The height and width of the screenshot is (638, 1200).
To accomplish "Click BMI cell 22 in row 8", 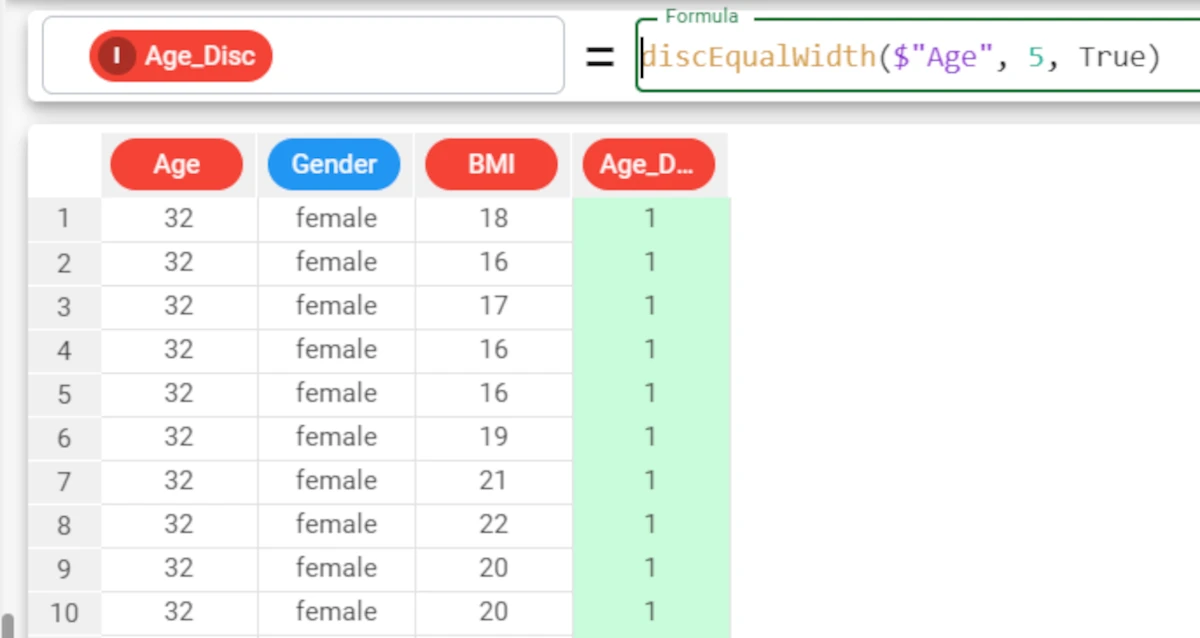I will (x=493, y=525).
